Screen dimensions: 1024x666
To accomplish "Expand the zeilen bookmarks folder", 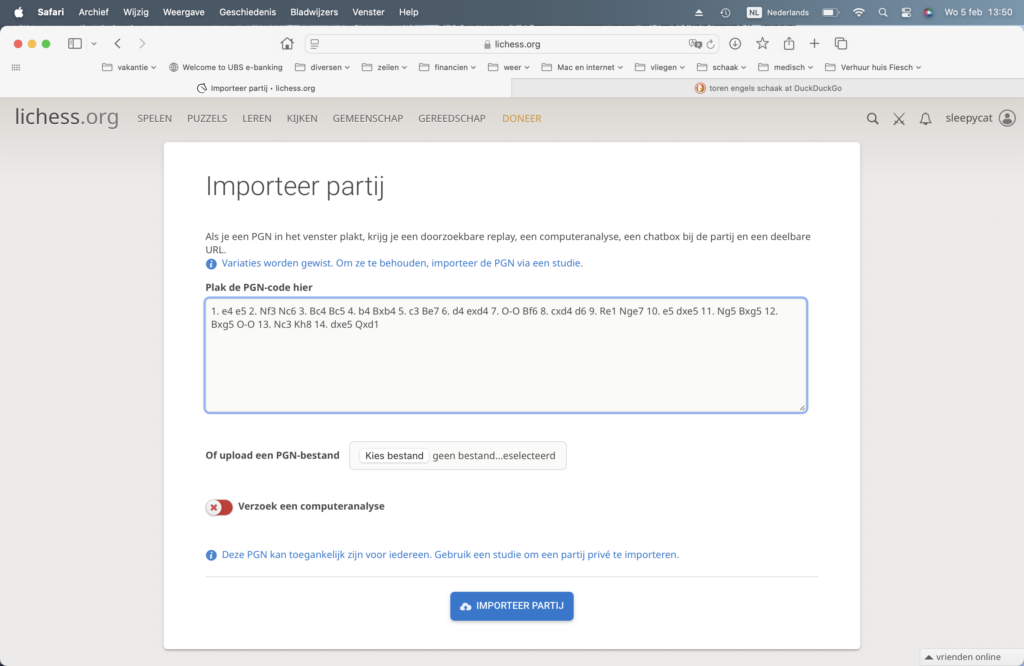I will coord(385,67).
